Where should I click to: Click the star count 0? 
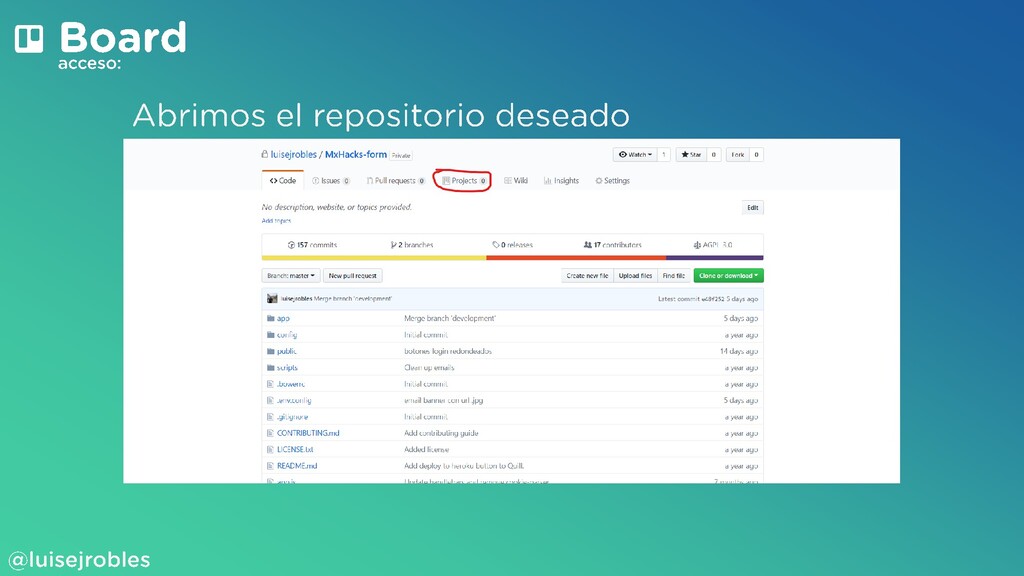pos(713,155)
